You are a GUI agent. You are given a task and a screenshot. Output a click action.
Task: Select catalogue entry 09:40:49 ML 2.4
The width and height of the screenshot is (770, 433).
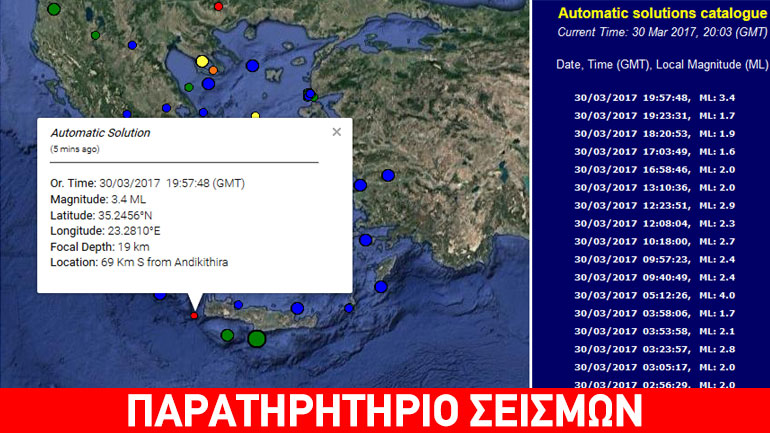pos(655,277)
